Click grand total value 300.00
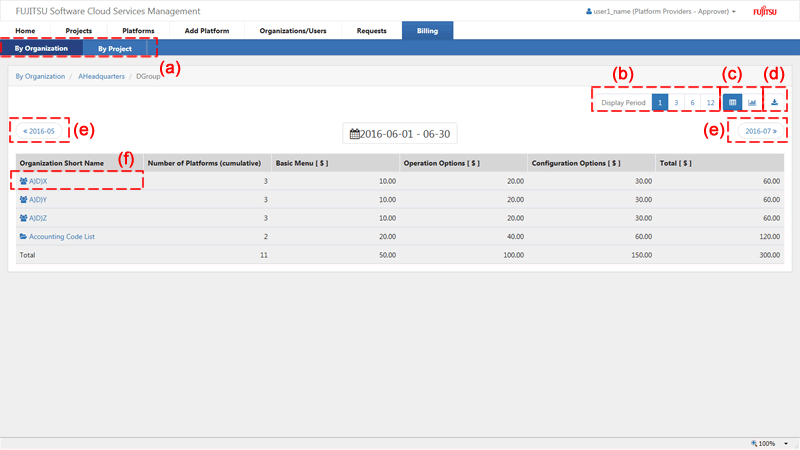 [x=769, y=255]
